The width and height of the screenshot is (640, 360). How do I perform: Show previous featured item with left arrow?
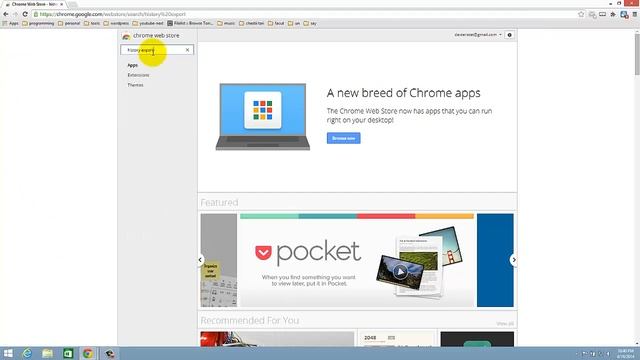pyautogui.click(x=200, y=260)
